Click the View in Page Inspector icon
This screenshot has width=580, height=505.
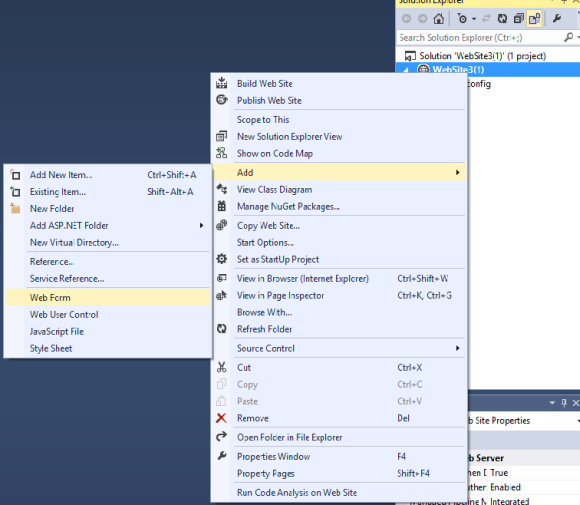coord(222,295)
